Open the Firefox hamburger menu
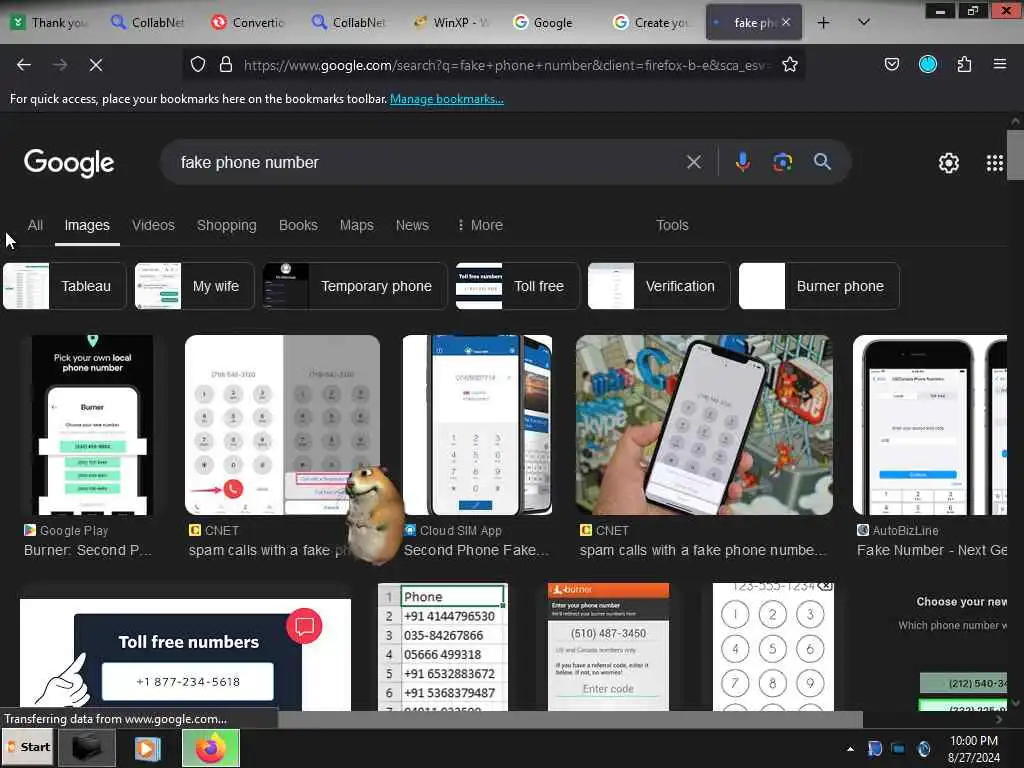Screen dimensions: 1024x768 coord(999,64)
